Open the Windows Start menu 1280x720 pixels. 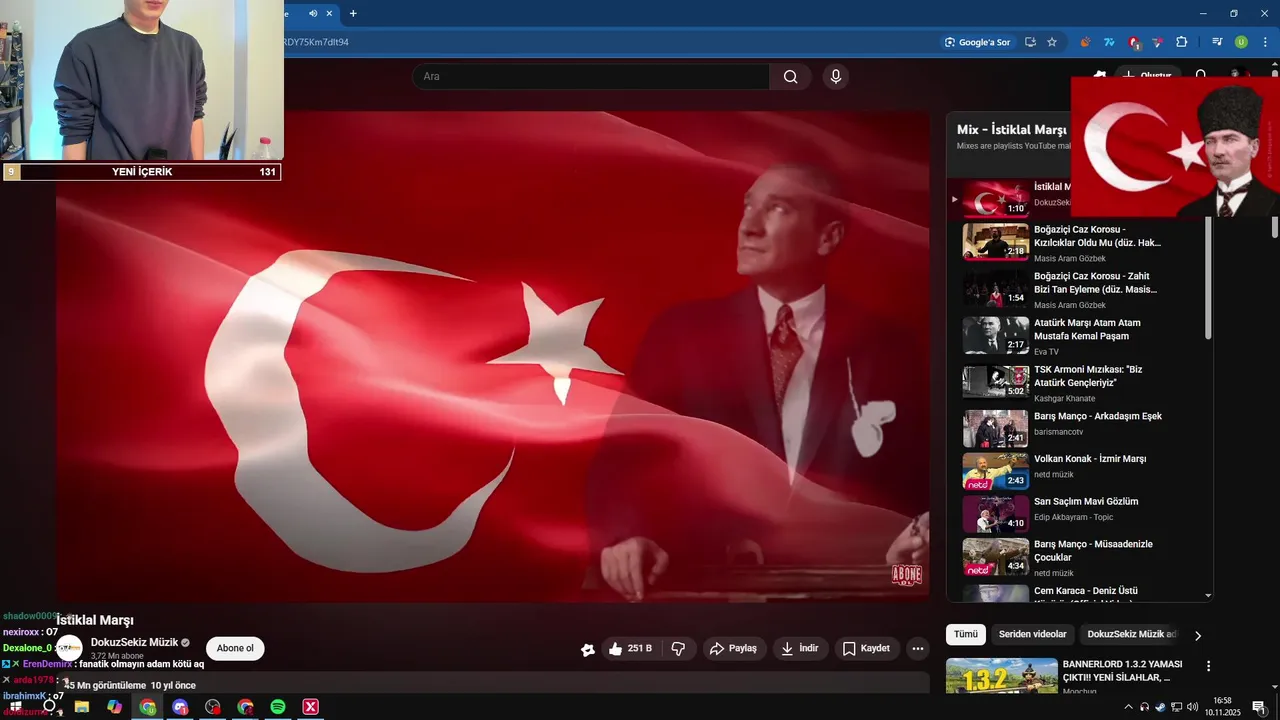16,707
